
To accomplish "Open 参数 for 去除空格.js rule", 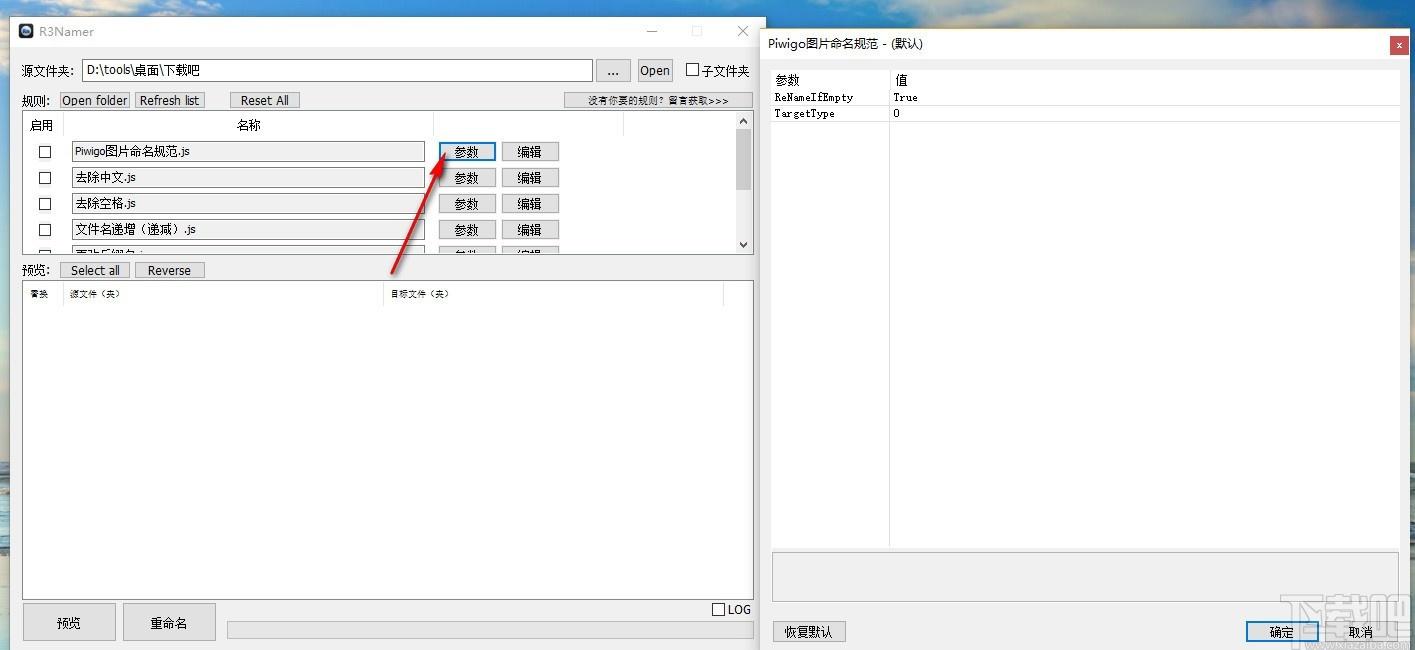I will coord(467,204).
